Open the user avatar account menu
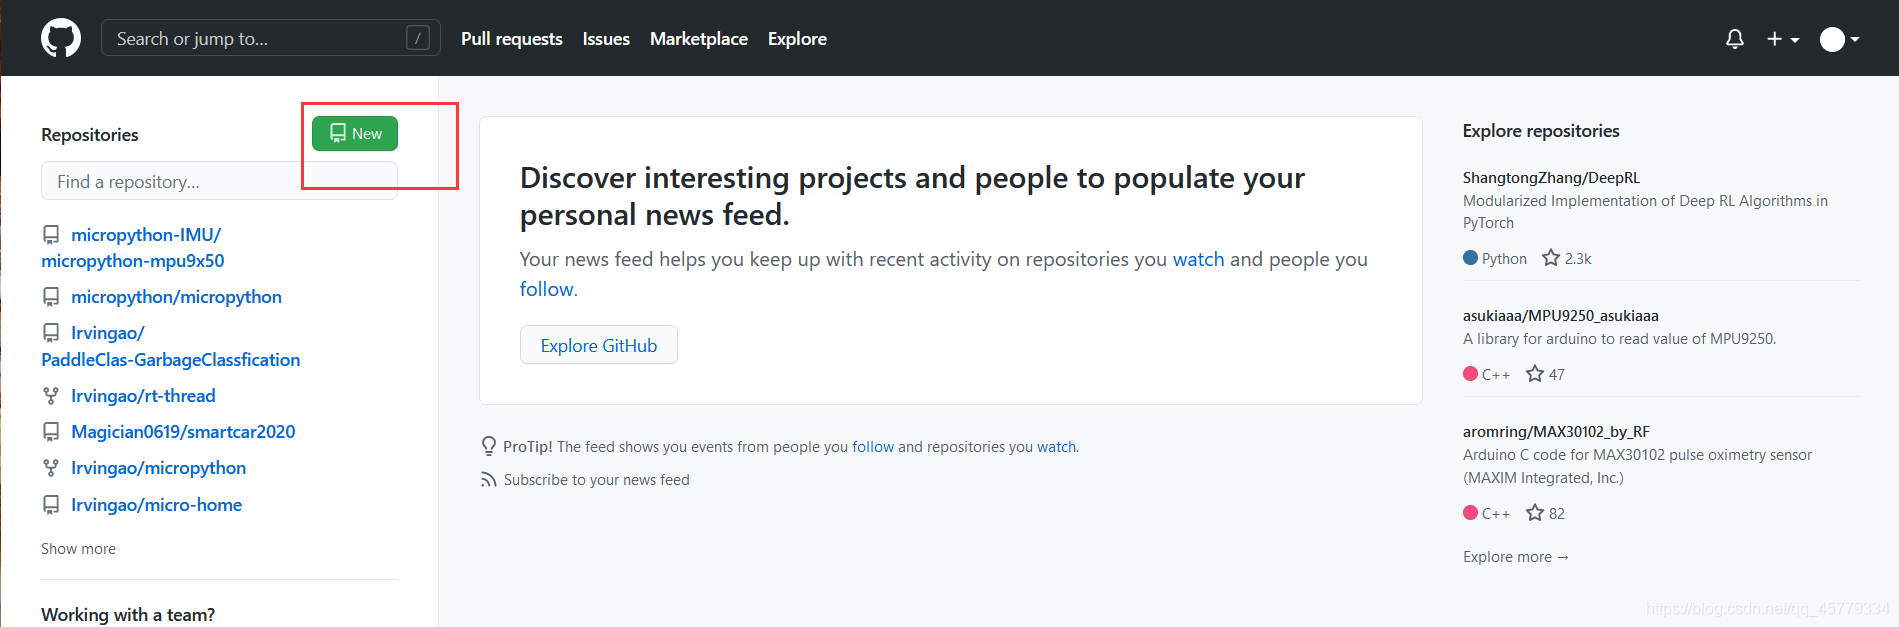 1839,39
